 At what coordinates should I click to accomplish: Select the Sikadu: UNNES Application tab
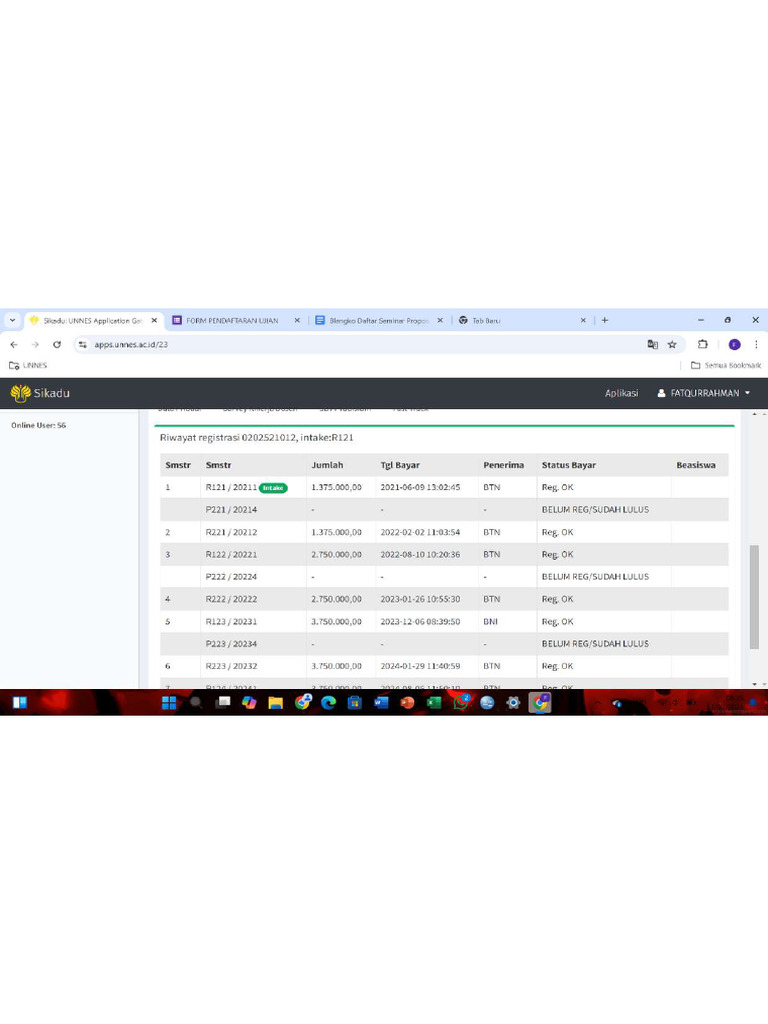(92, 321)
